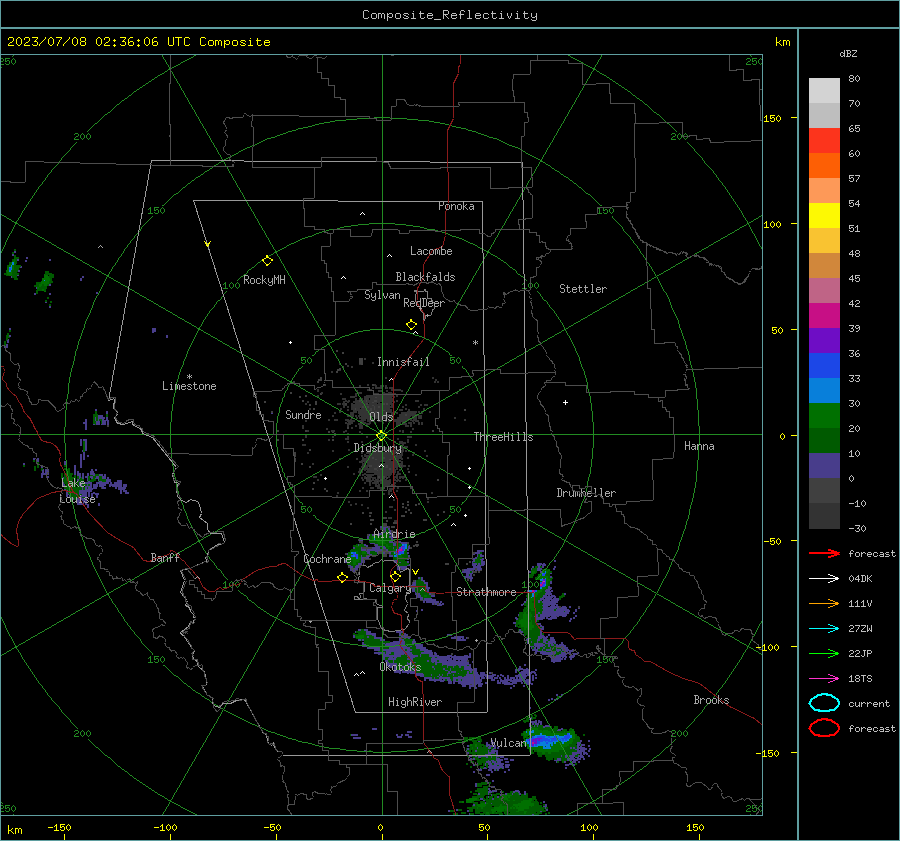The width and height of the screenshot is (900, 841).
Task: Click the Vulcan label
Action: 508,743
